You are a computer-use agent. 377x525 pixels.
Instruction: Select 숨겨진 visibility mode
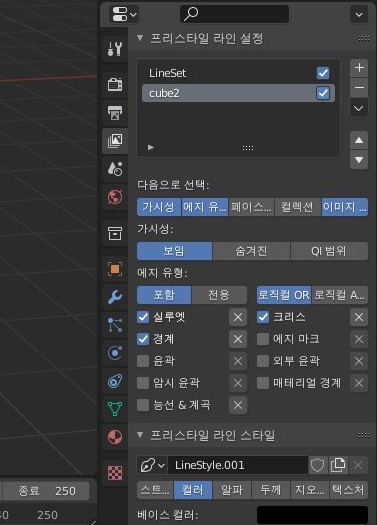pyautogui.click(x=251, y=251)
